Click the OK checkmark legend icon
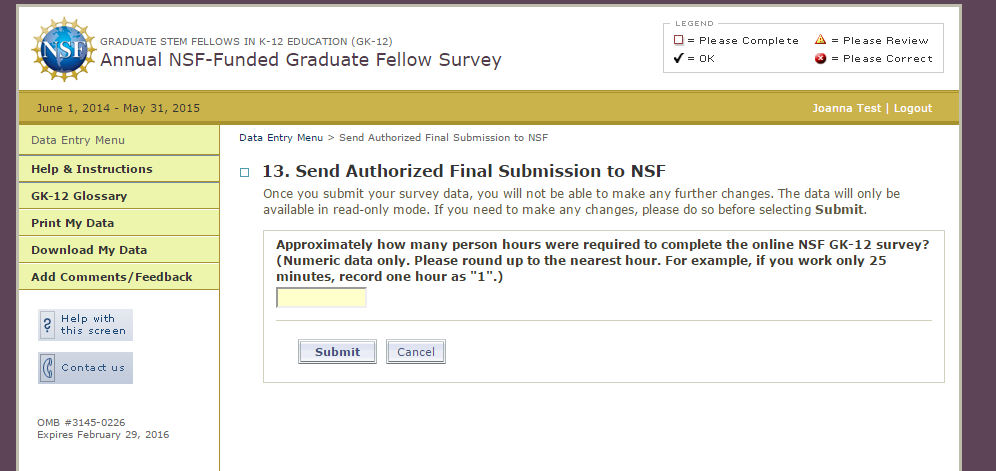 (x=678, y=59)
